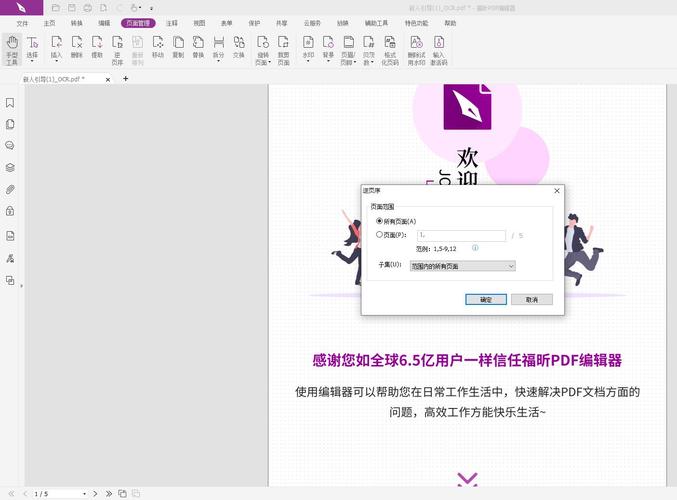Click the 取消 (Cancel) button
The width and height of the screenshot is (677, 500).
531,299
